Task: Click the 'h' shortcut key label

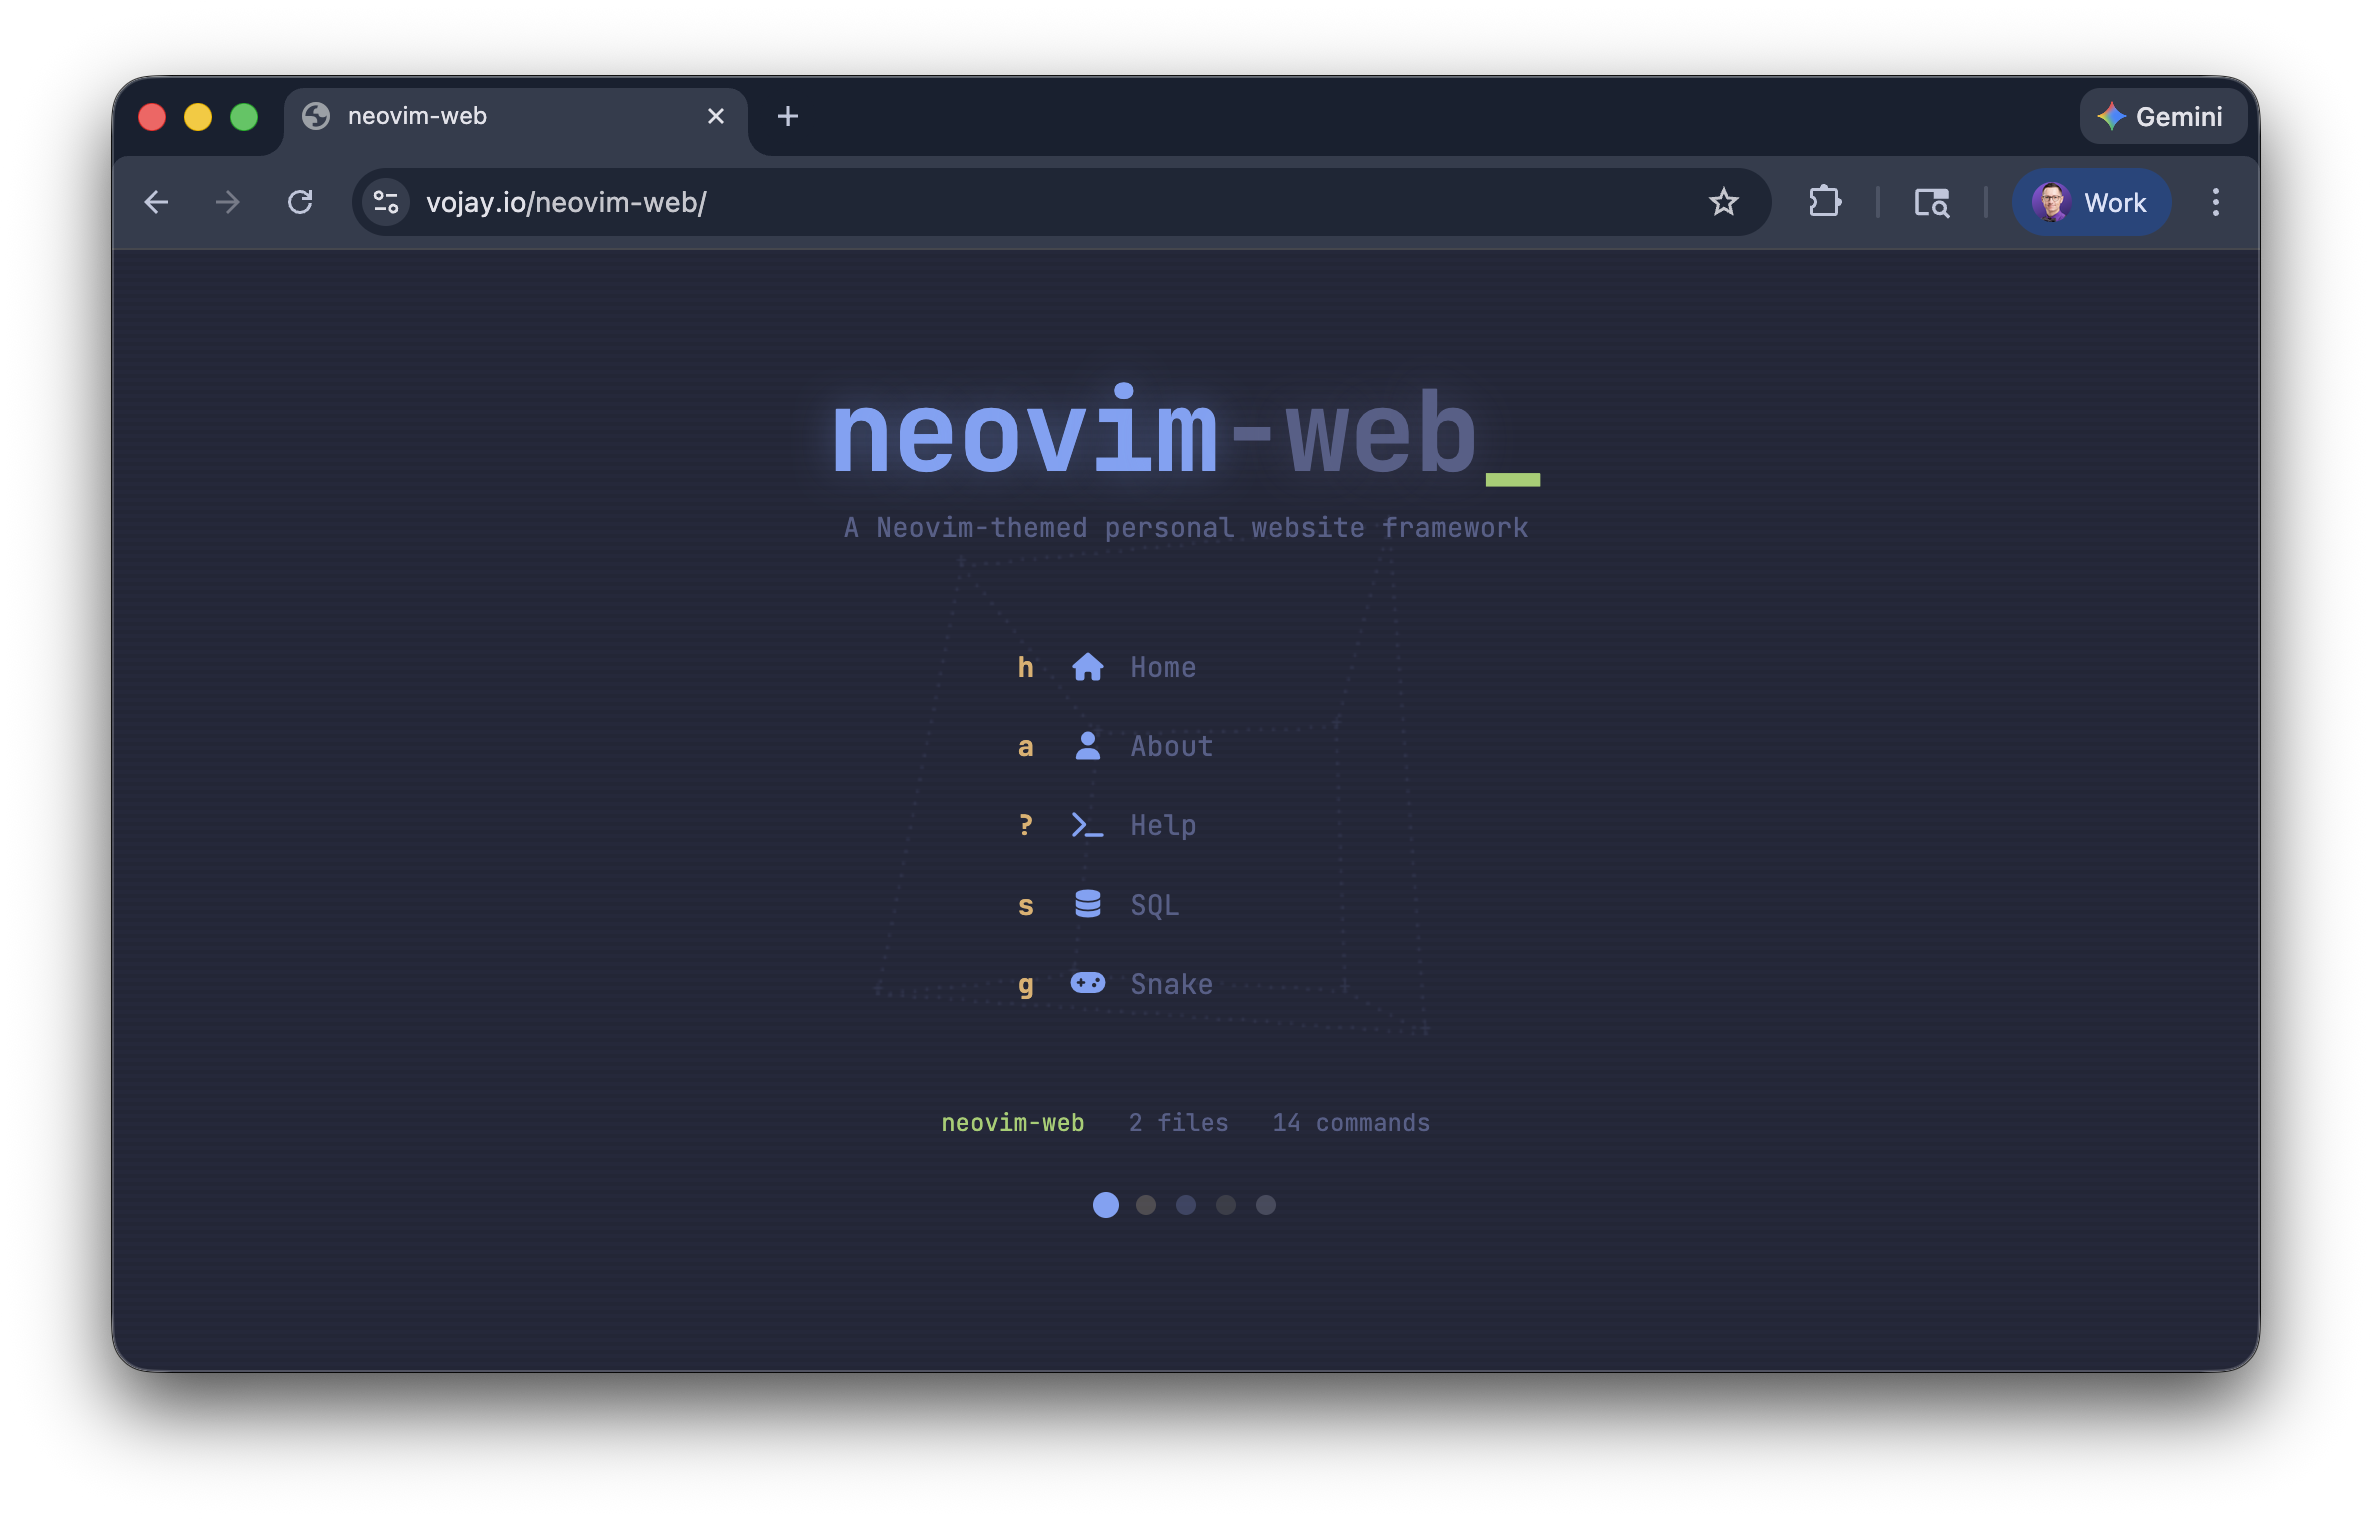Action: click(x=1025, y=667)
